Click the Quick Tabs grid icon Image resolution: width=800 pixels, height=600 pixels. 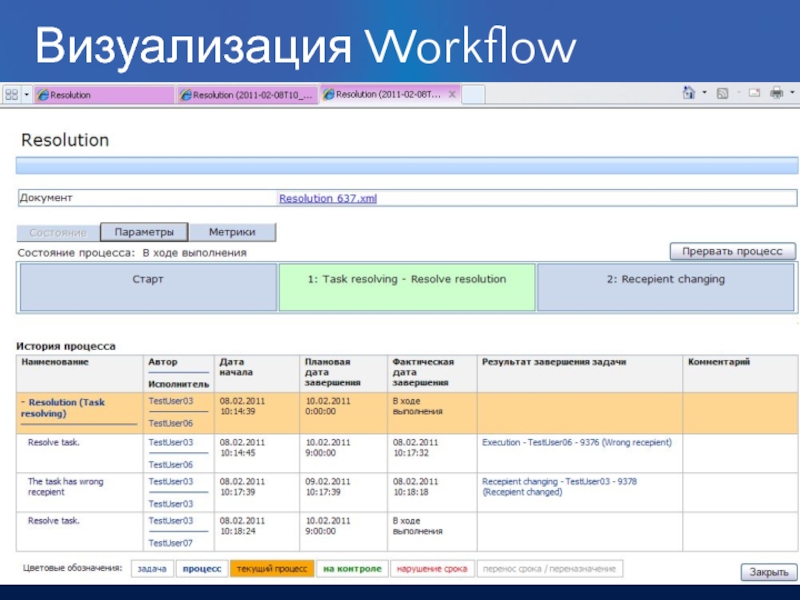click(x=11, y=94)
